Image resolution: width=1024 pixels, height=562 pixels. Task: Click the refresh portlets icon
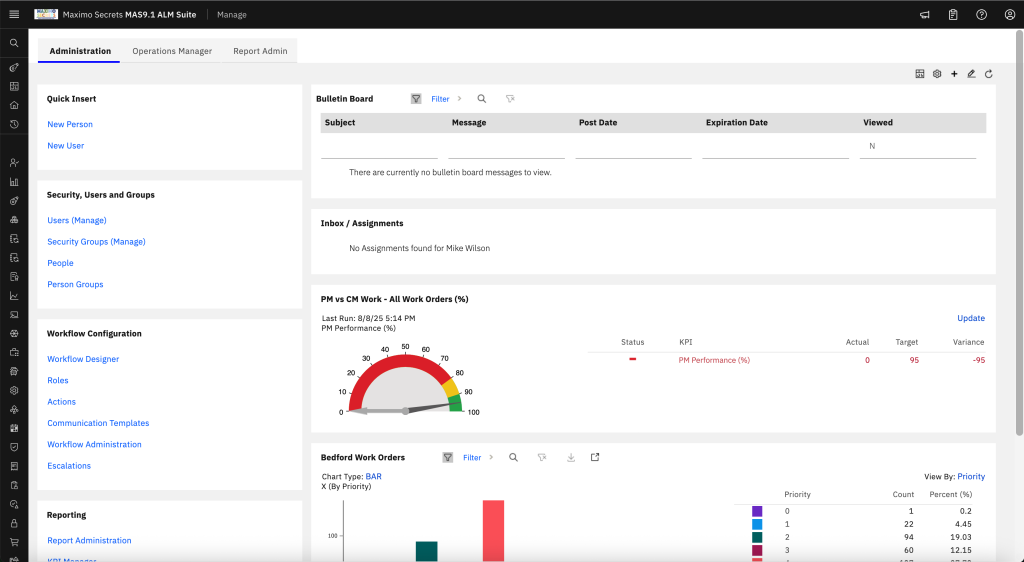click(x=989, y=74)
